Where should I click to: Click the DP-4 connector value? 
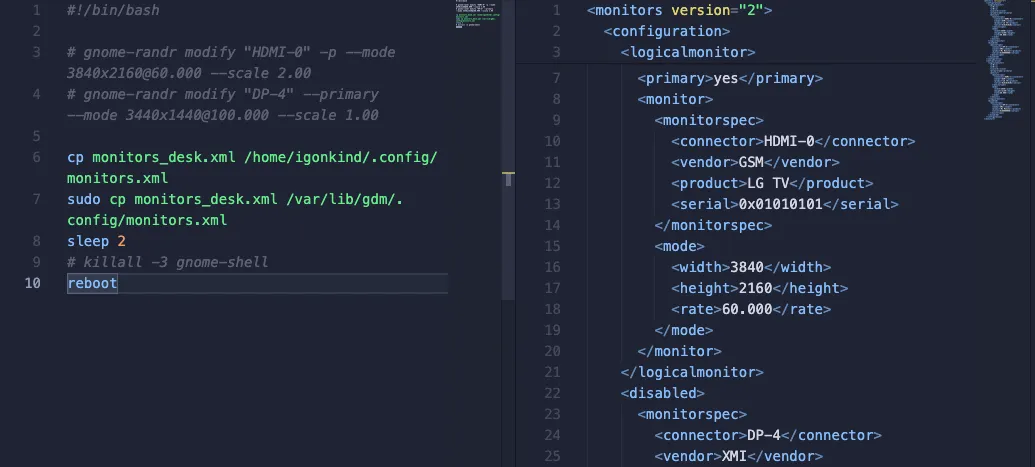(x=763, y=435)
